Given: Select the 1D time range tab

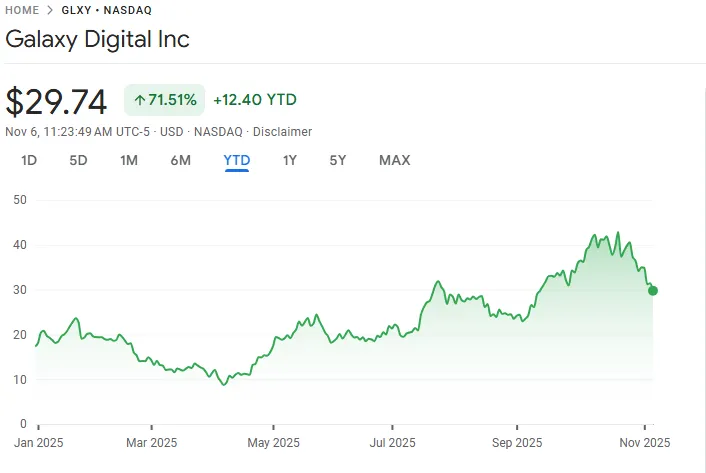Looking at the screenshot, I should (x=29, y=160).
